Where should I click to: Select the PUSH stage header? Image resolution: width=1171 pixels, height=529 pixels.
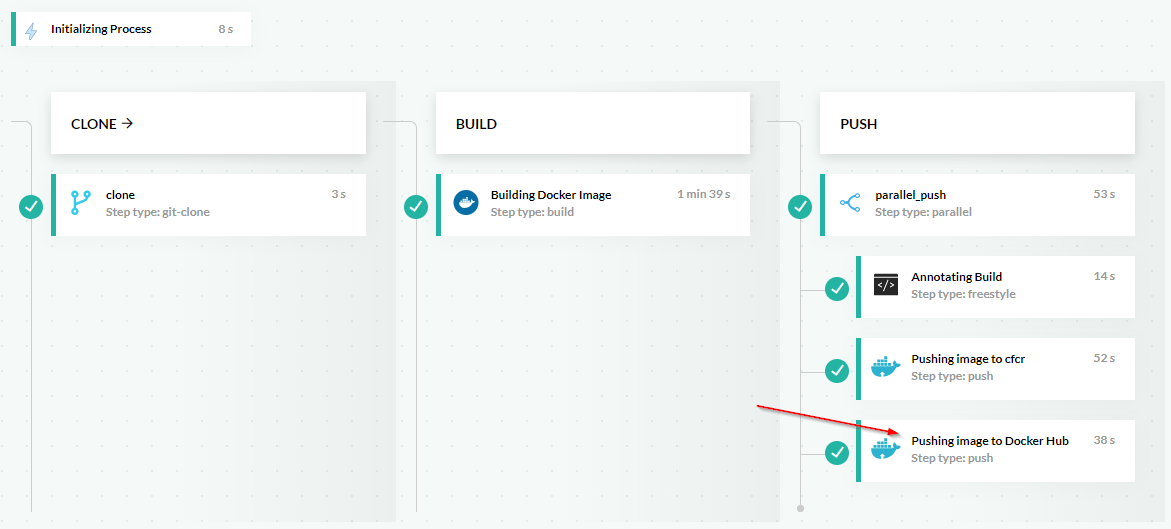(976, 124)
